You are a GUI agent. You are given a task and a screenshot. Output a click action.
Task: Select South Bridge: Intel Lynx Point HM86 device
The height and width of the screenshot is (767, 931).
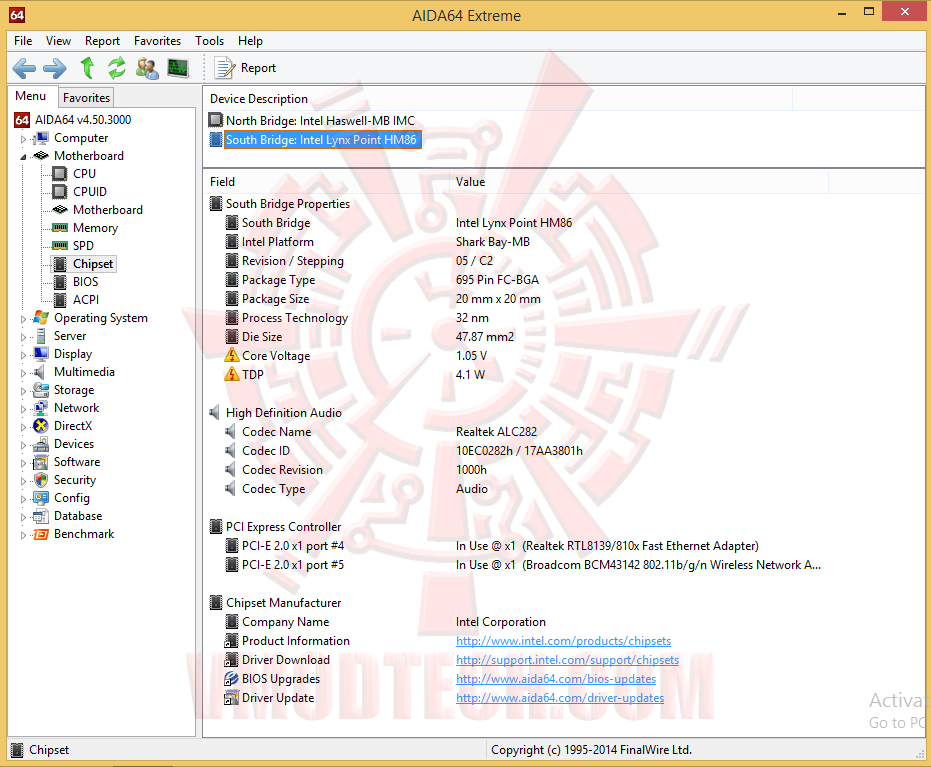tap(321, 140)
